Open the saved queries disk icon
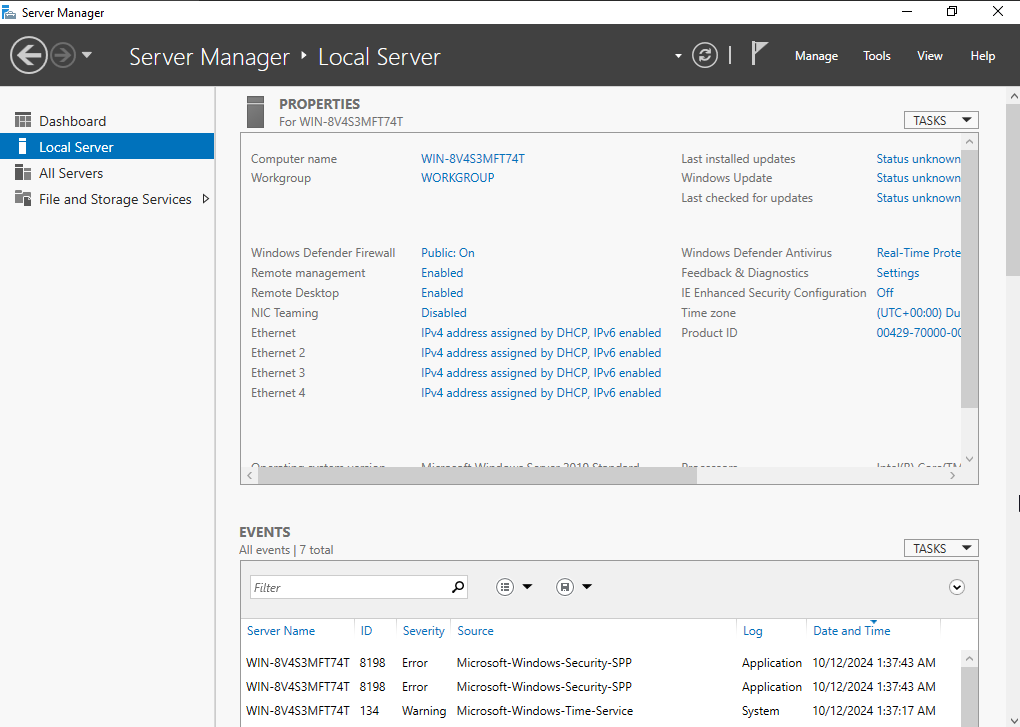Viewport: 1020px width, 727px height. (x=565, y=587)
